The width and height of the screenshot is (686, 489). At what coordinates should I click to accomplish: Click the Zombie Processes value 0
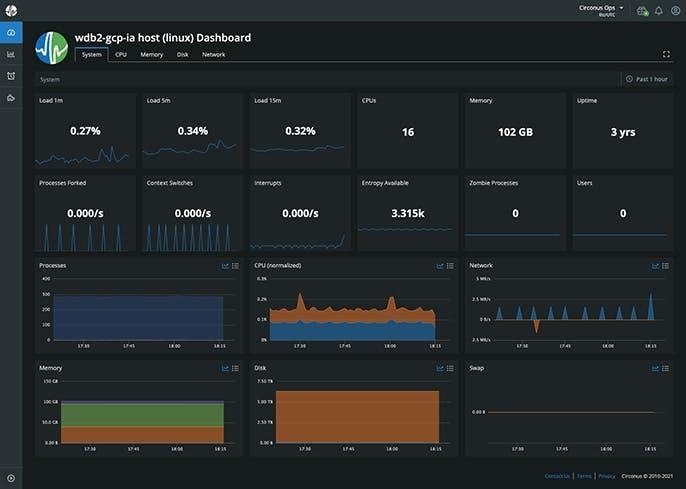[515, 213]
